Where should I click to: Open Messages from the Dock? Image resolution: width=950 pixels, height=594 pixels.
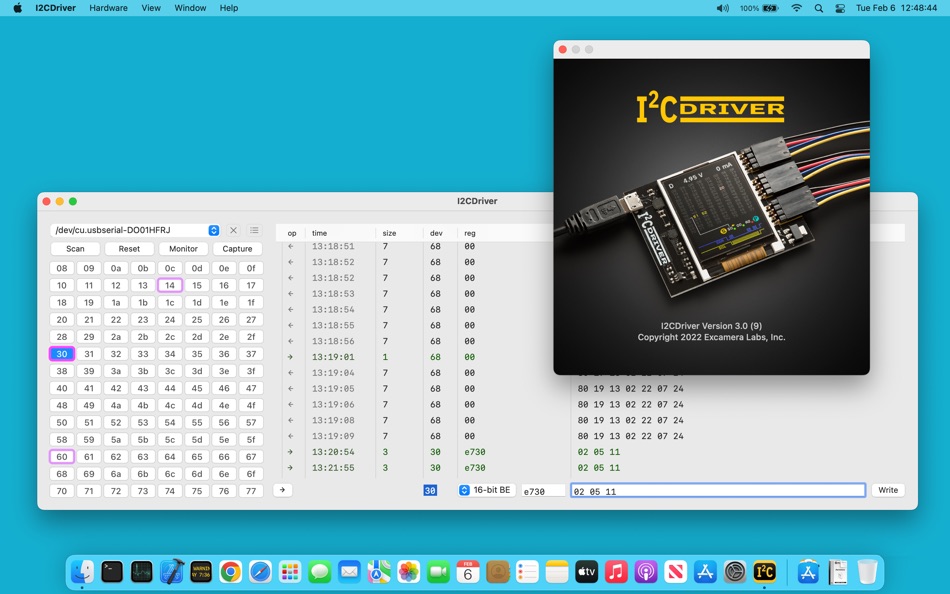coord(320,572)
